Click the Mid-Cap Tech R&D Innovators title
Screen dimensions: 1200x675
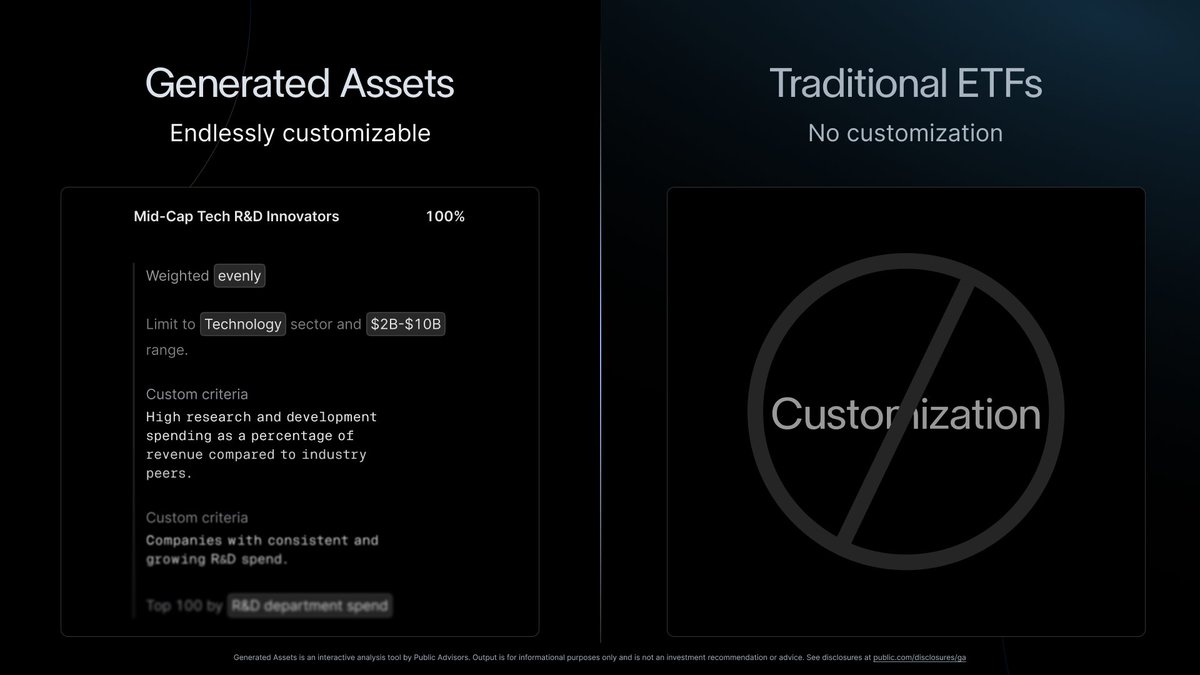point(236,216)
